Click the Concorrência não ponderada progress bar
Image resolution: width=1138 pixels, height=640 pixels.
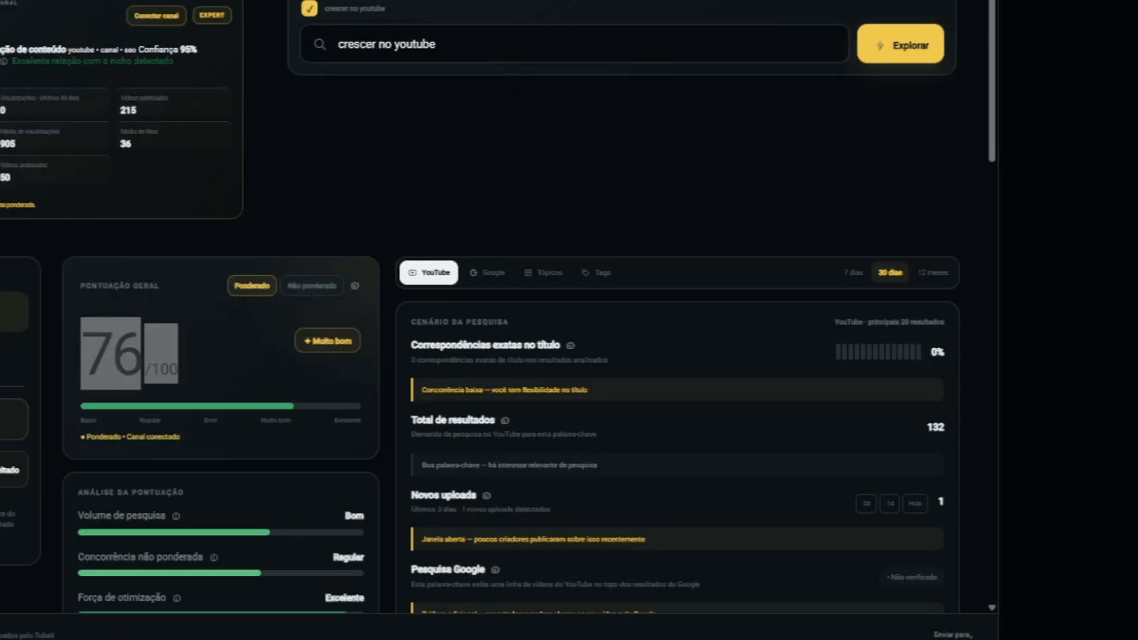click(221, 573)
